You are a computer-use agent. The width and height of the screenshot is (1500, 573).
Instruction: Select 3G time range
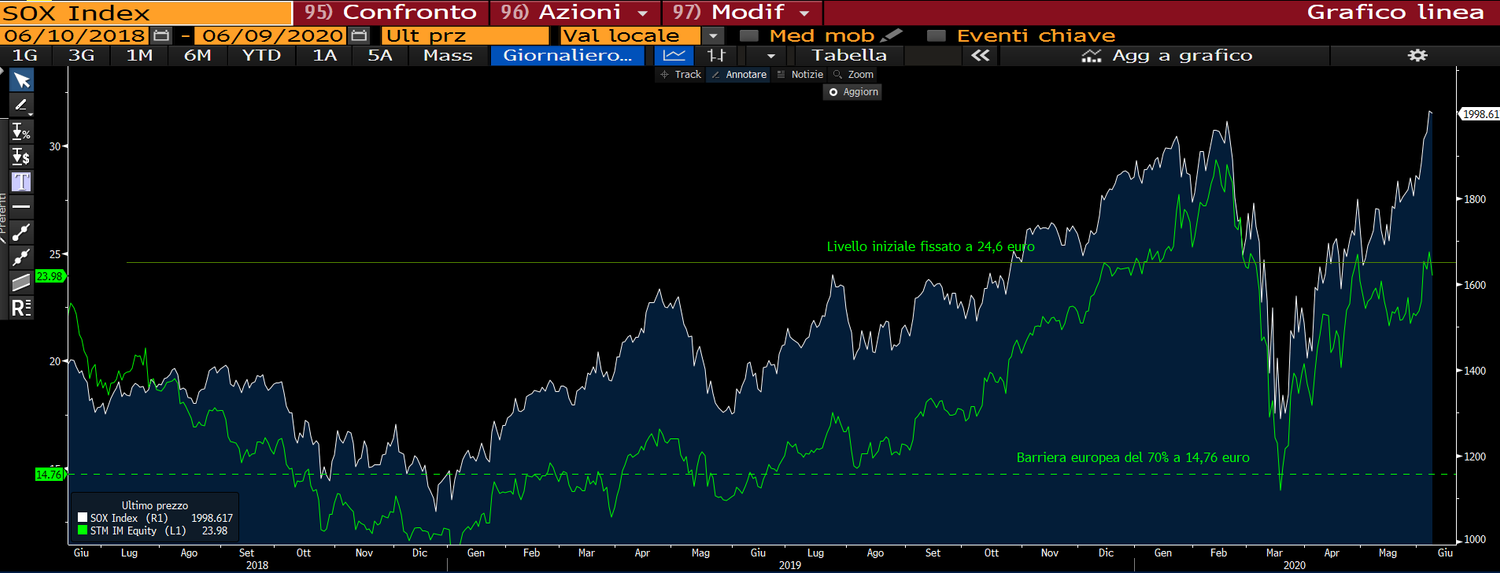(81, 55)
